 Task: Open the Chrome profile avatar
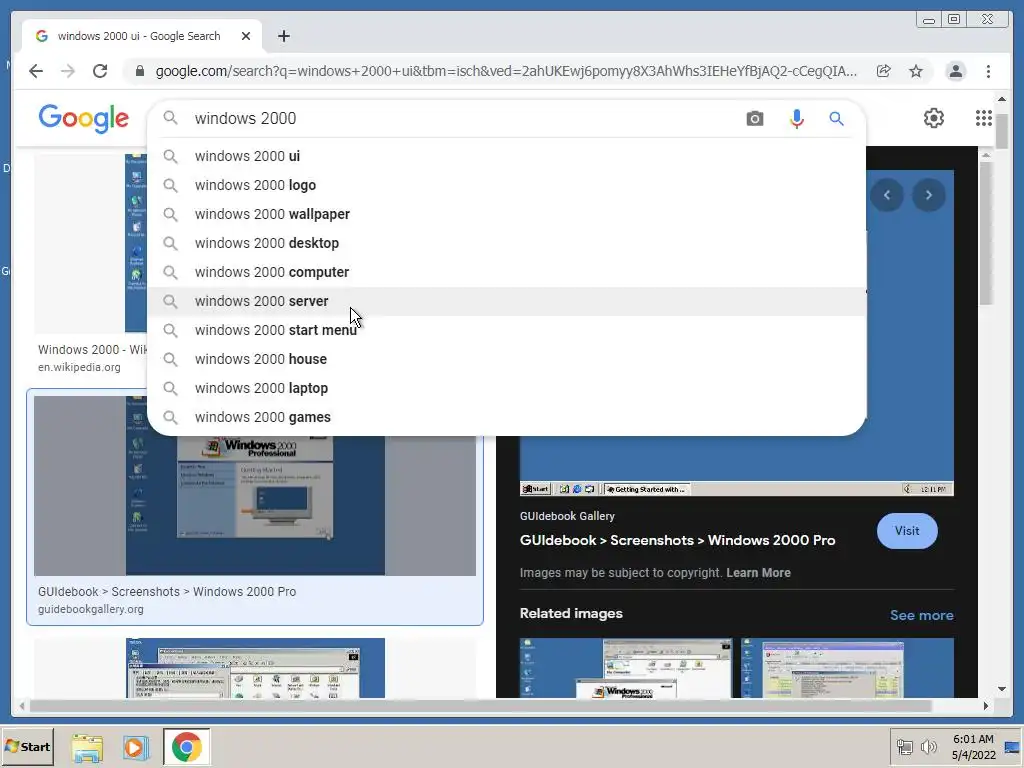(x=955, y=71)
